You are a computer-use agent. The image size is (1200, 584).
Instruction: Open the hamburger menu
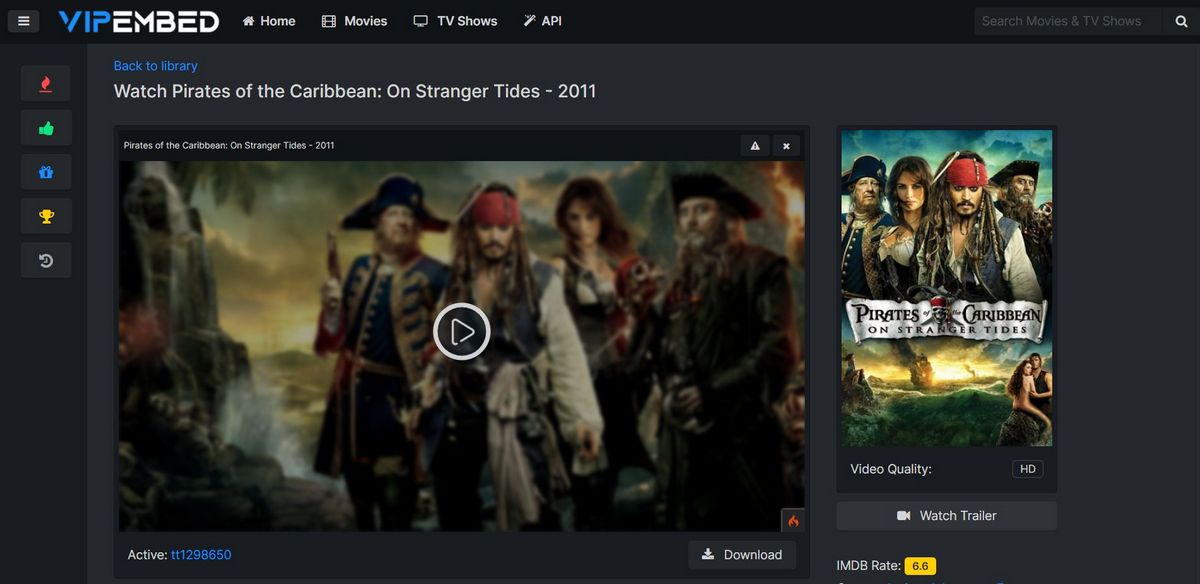click(24, 21)
